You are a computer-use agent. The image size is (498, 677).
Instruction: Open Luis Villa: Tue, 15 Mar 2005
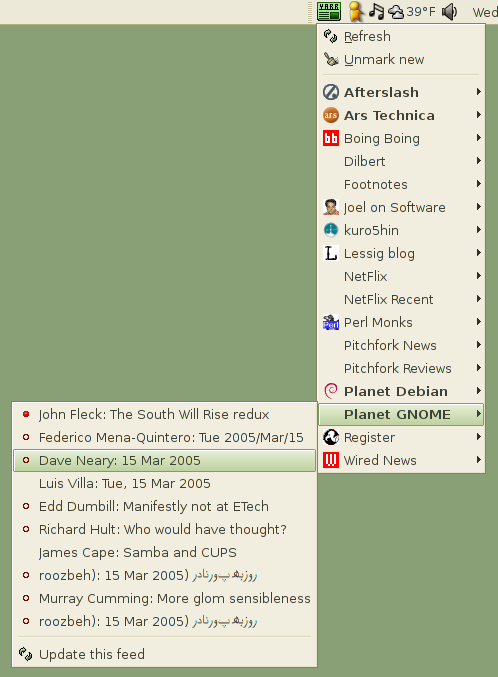(x=165, y=483)
